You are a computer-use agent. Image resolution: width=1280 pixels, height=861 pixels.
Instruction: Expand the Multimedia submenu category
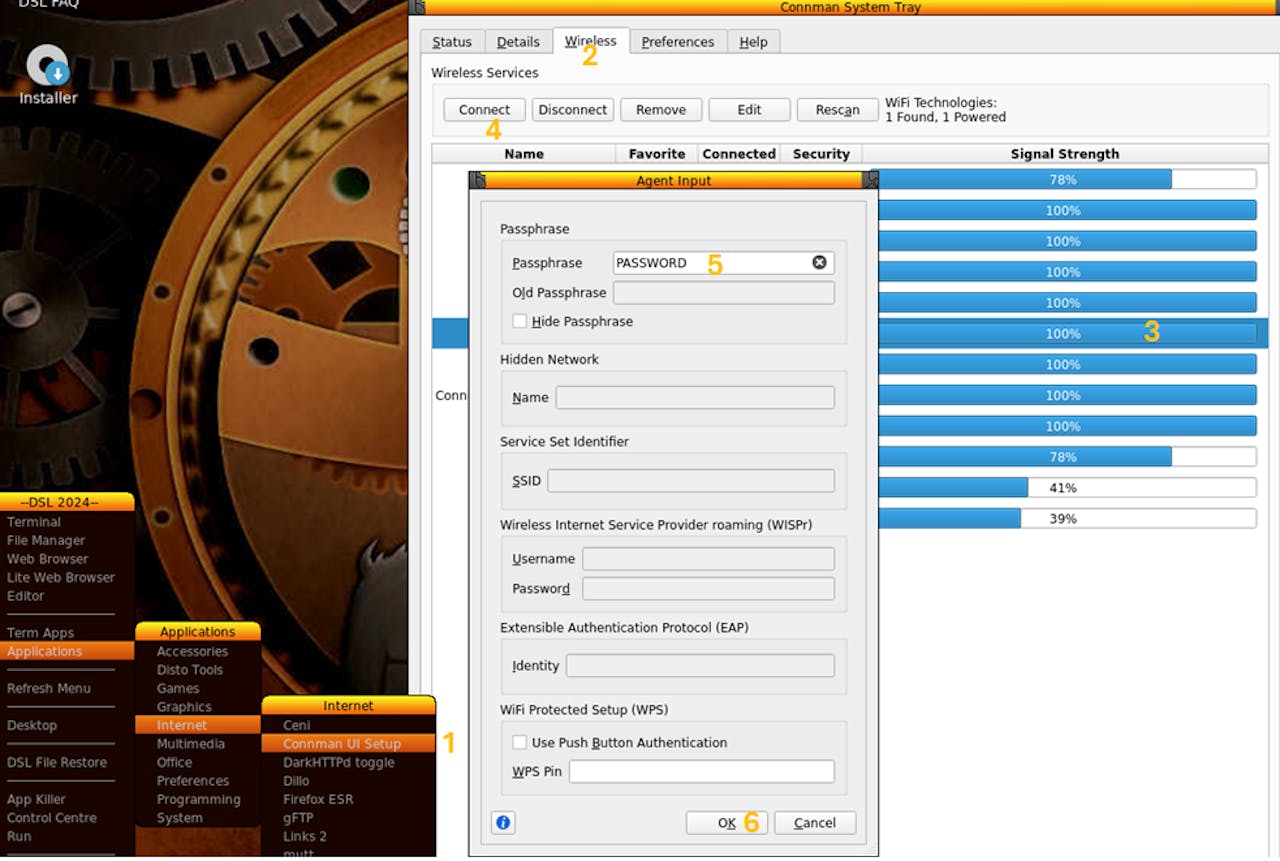tap(190, 744)
